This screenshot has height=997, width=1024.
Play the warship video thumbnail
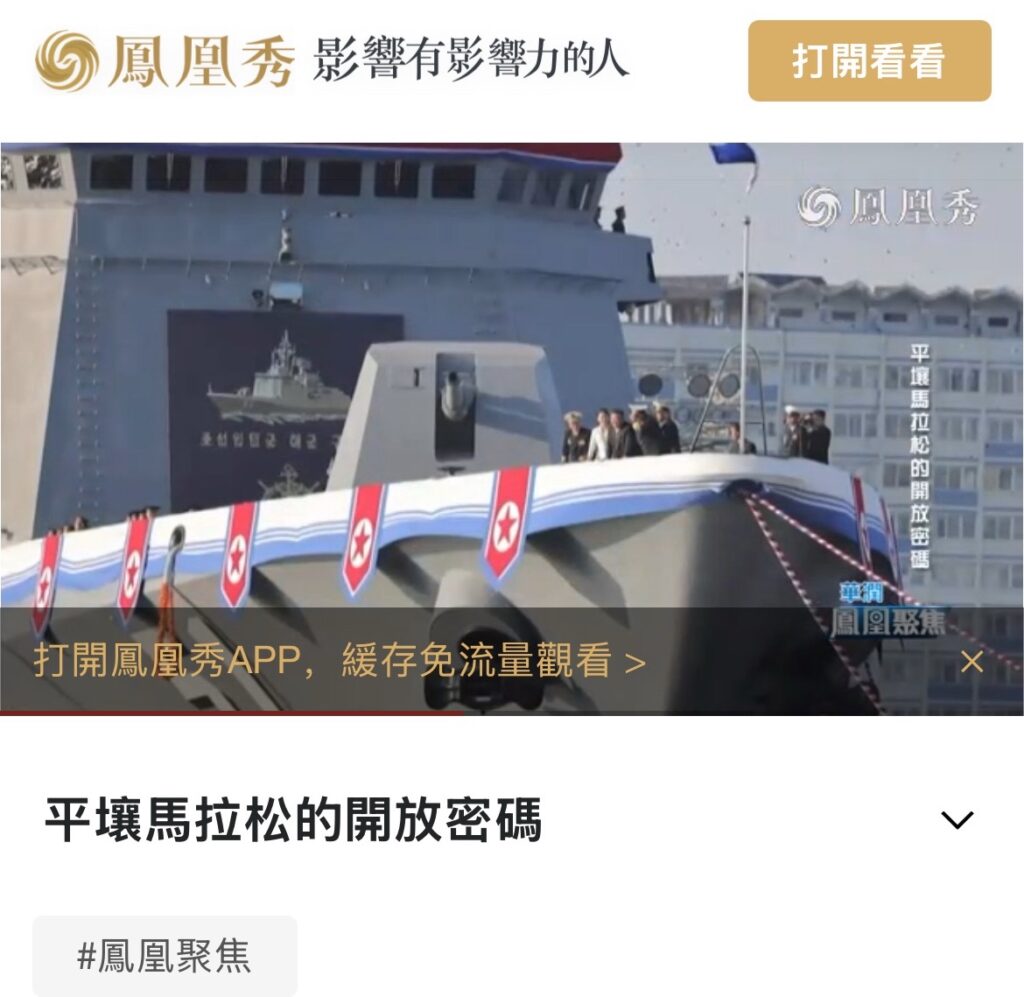click(512, 428)
